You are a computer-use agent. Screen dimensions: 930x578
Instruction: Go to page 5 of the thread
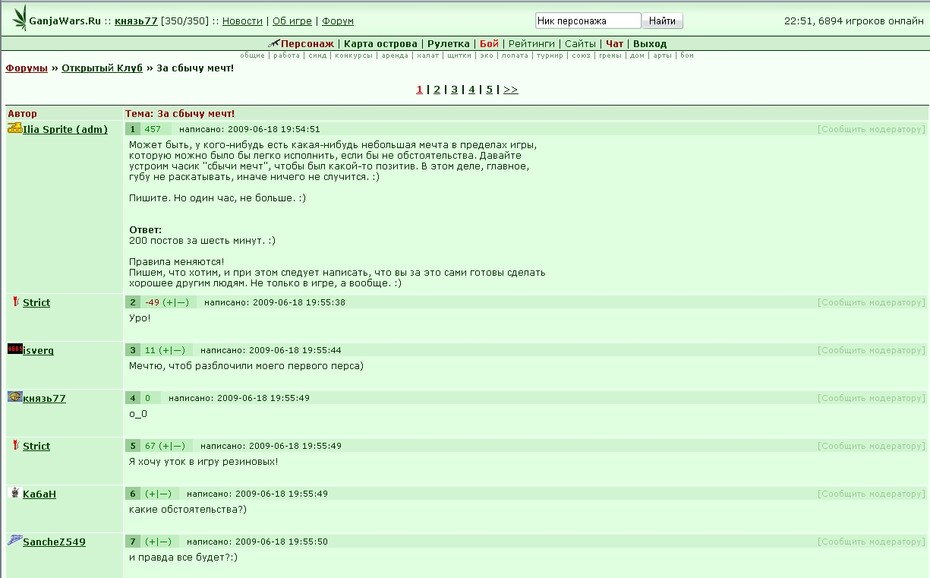point(489,90)
